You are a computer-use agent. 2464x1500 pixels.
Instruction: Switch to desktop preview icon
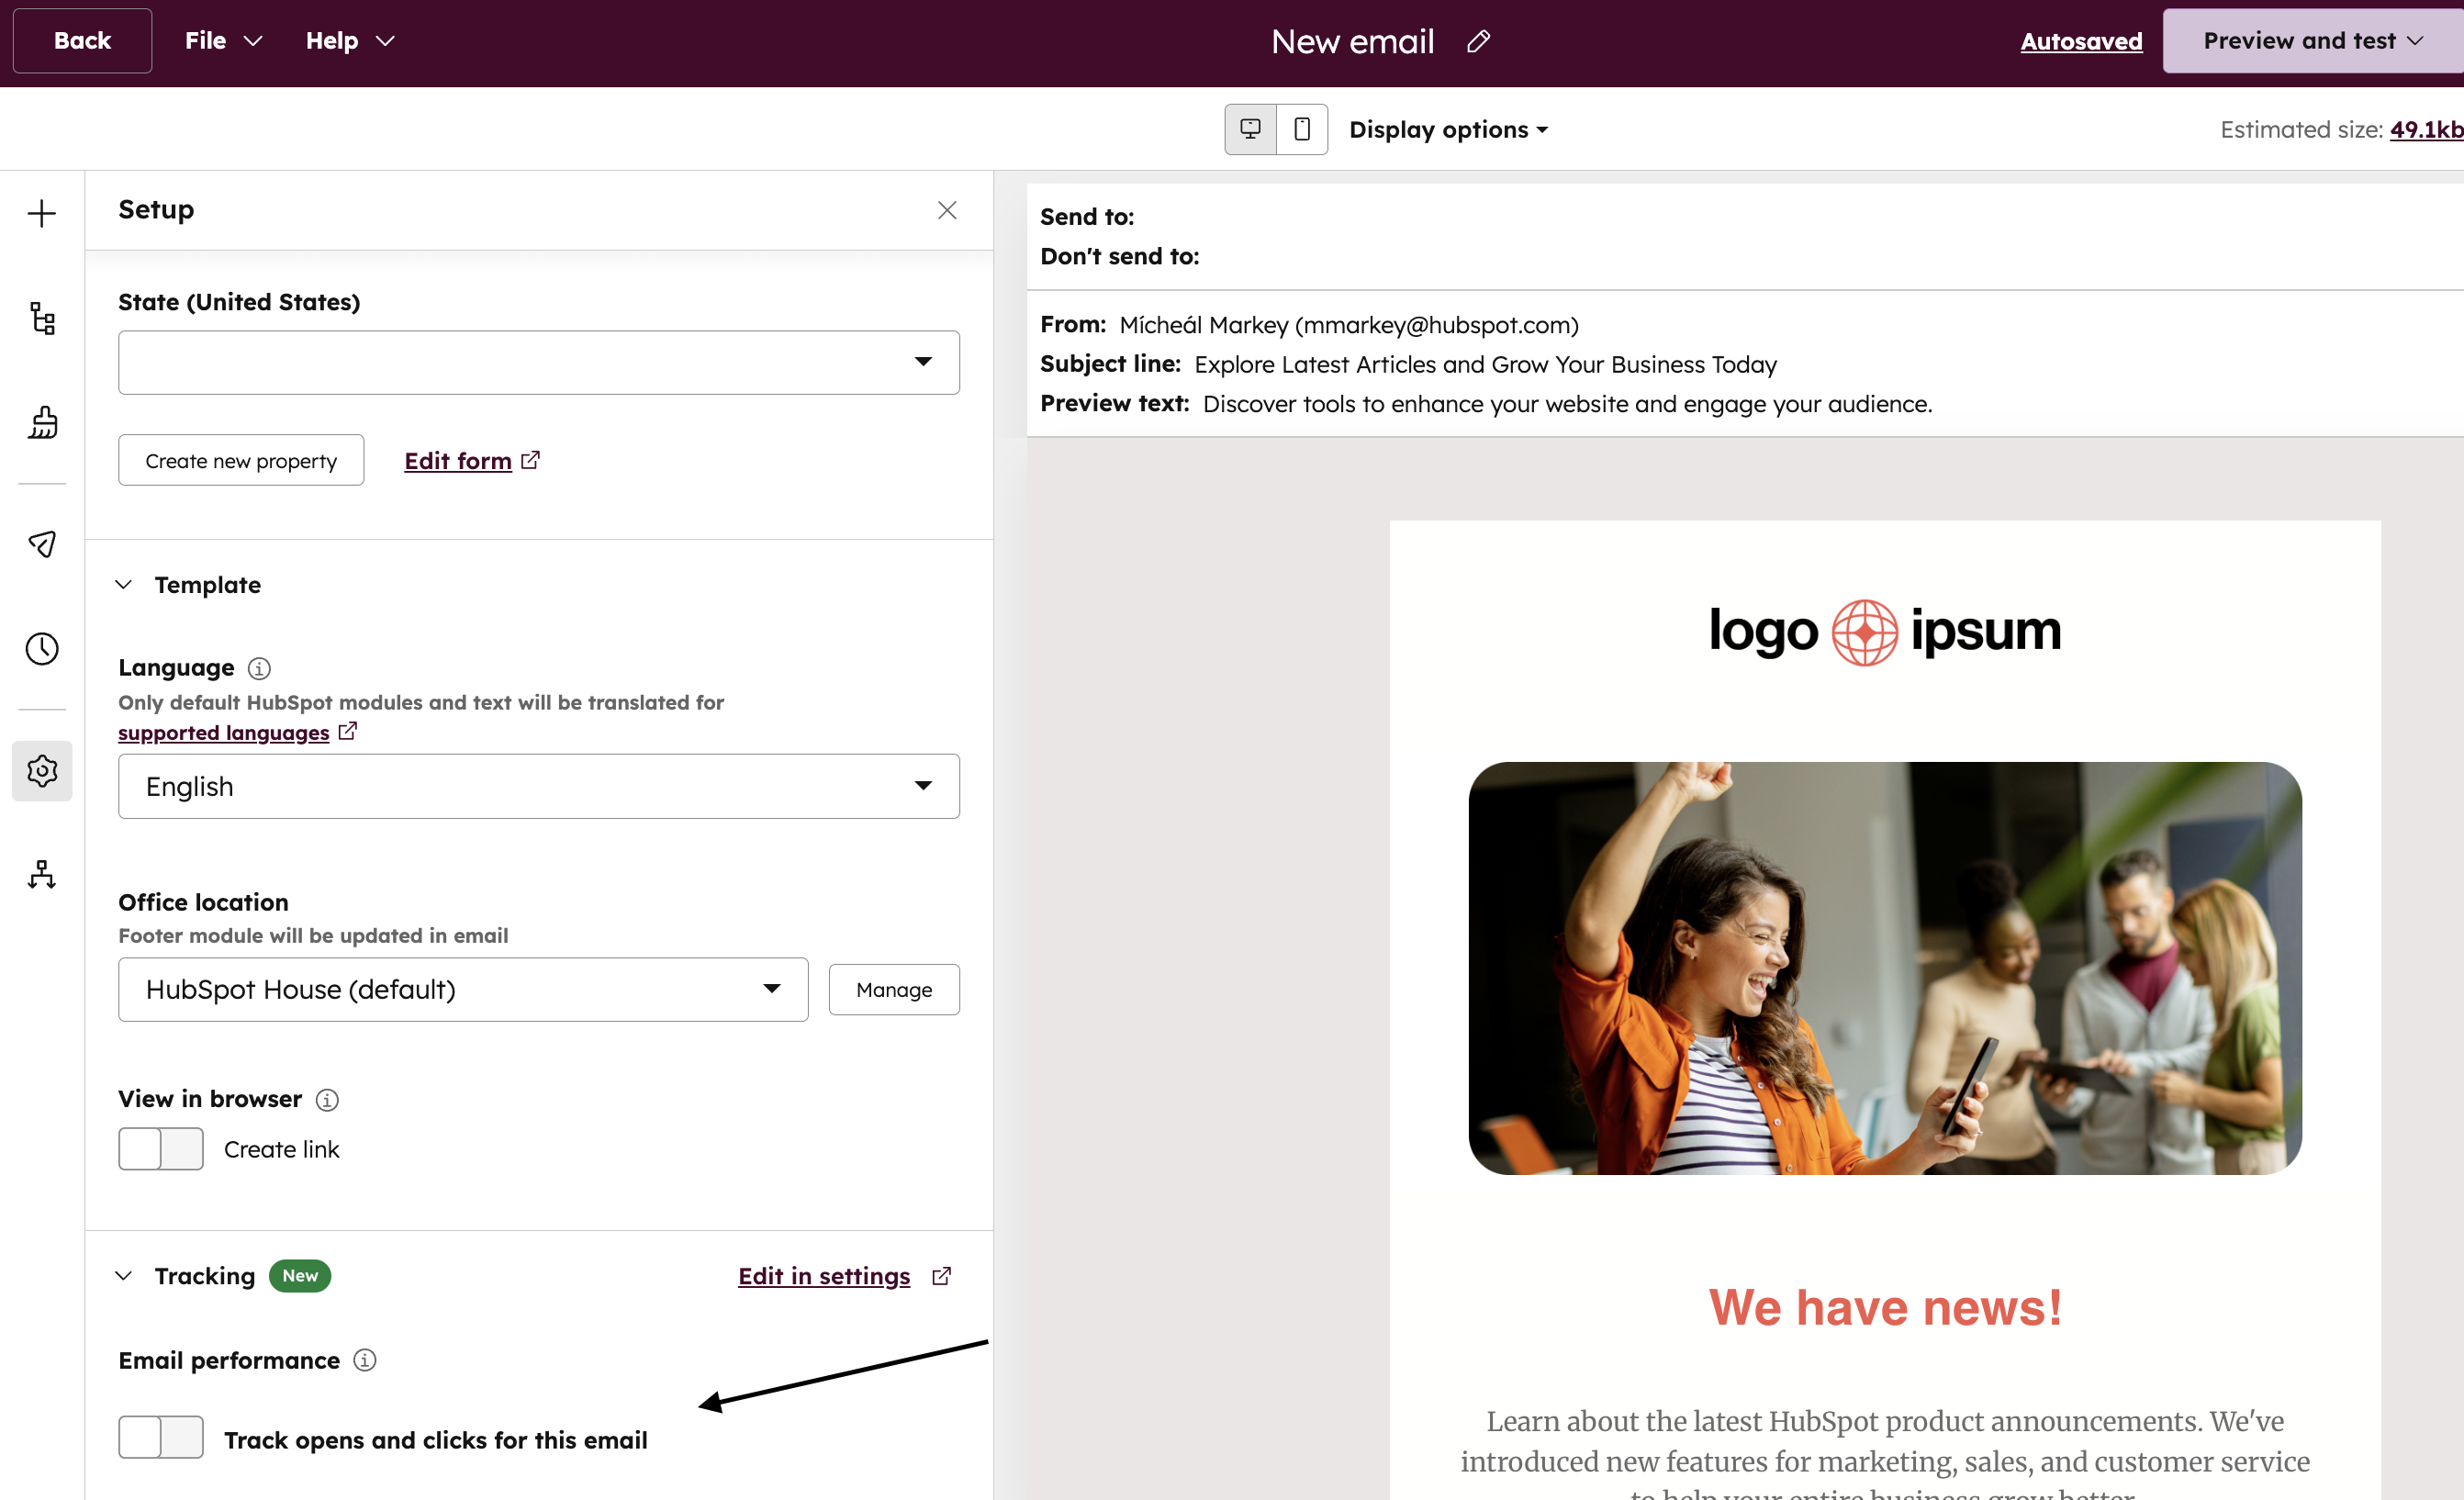coord(1250,129)
